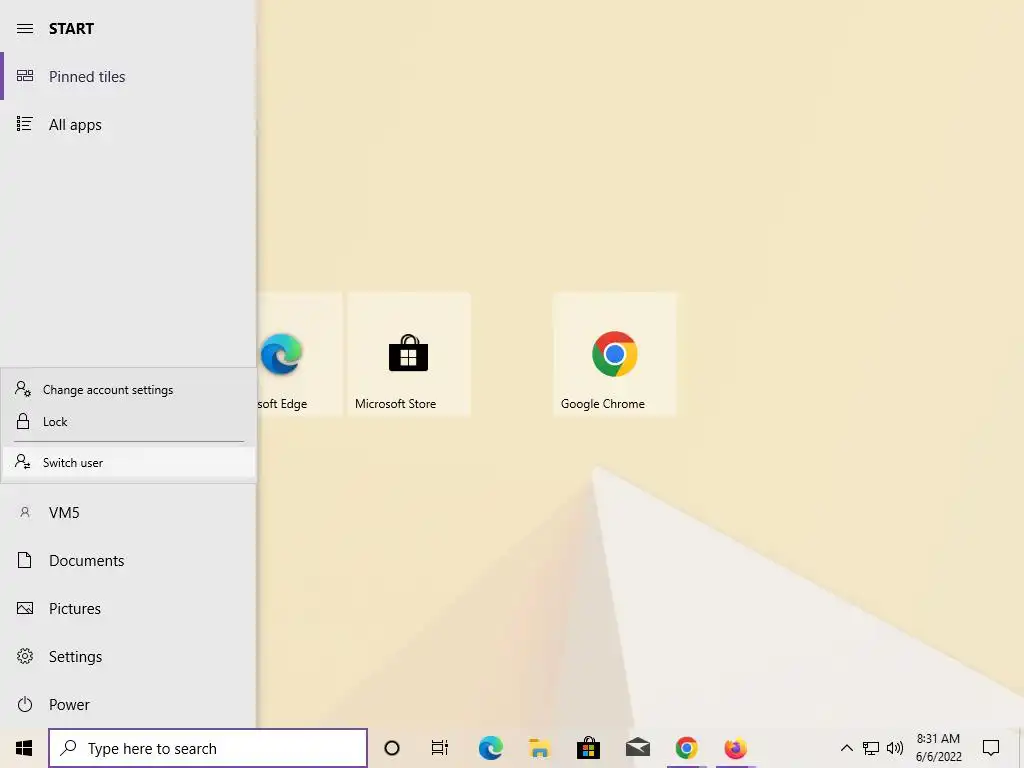This screenshot has height=768, width=1024.
Task: Click the tiles icon beside Pinned tiles
Action: pos(25,76)
